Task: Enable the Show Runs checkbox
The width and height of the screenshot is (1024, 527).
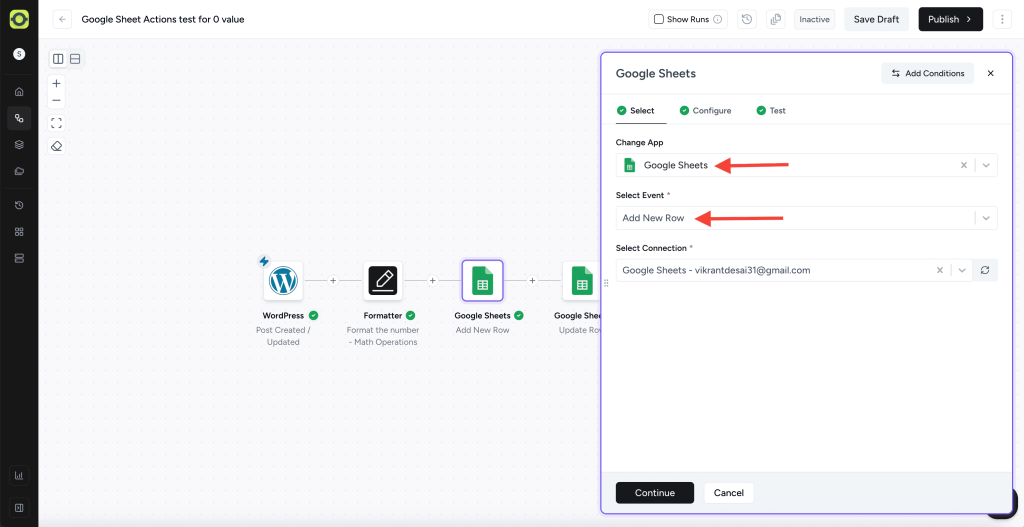Action: pyautogui.click(x=658, y=19)
